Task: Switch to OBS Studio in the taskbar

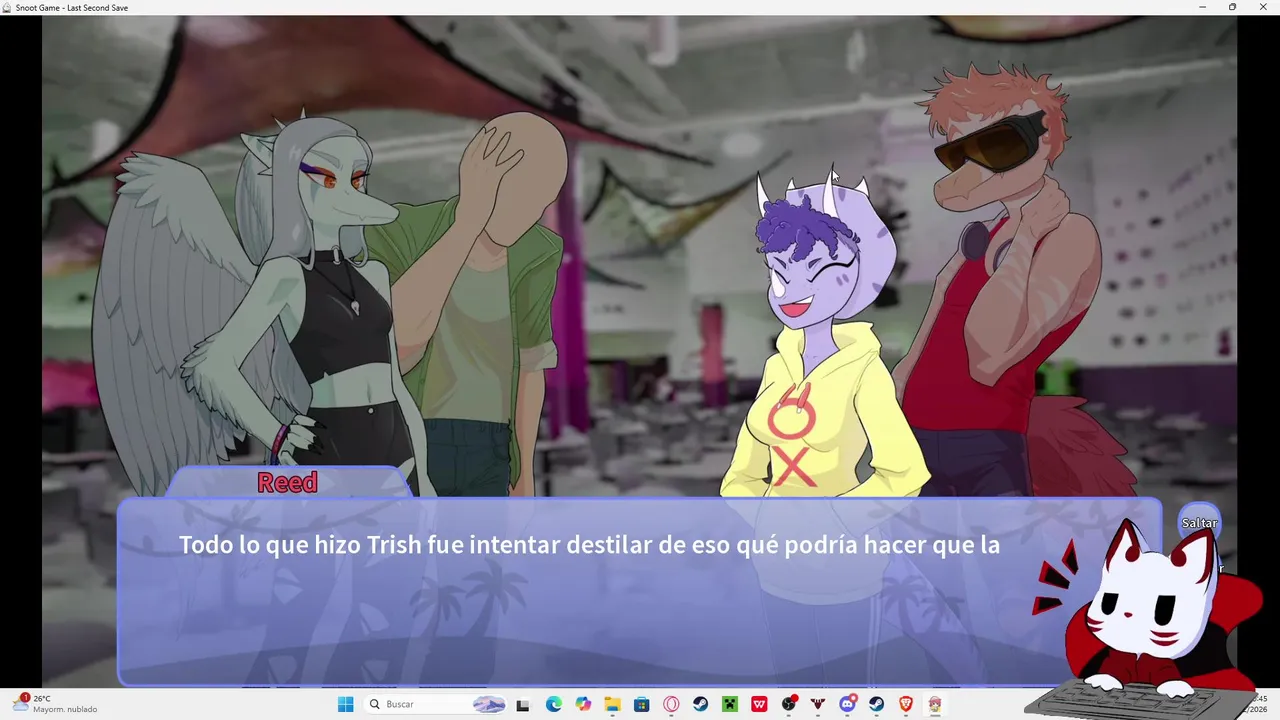Action: coord(789,704)
